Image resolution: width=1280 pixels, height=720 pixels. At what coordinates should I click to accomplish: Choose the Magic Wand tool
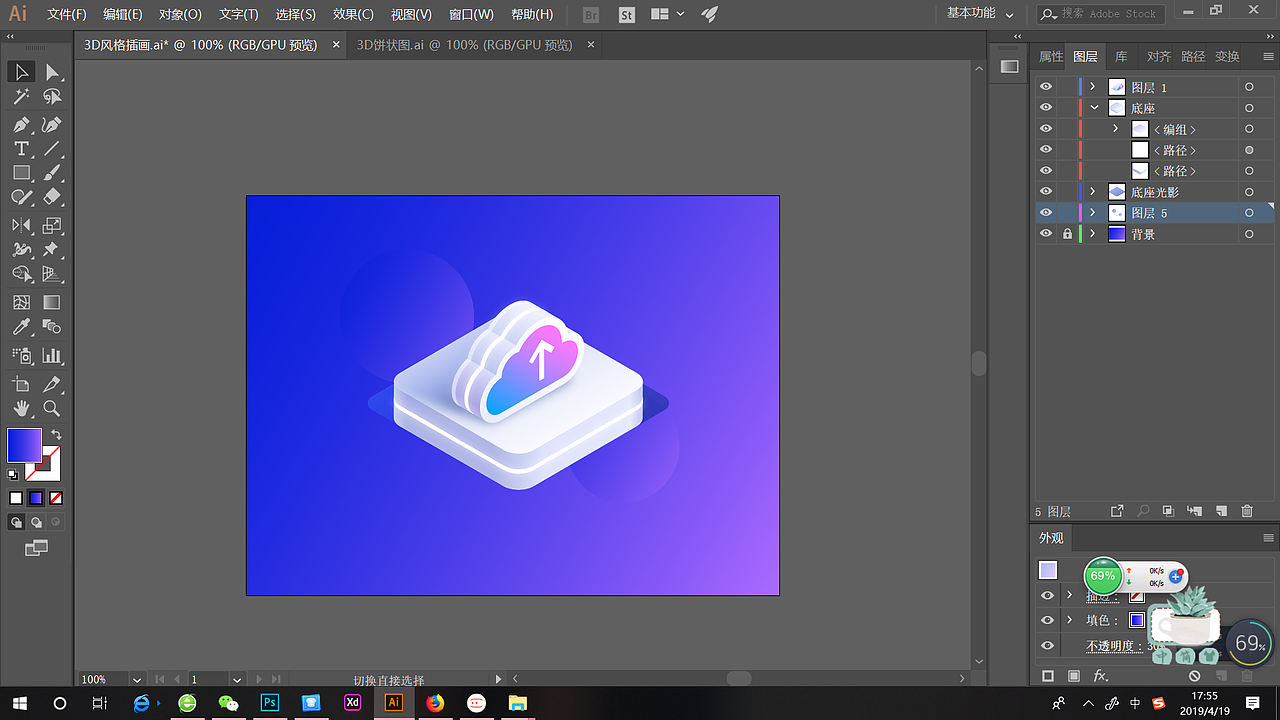pos(21,97)
